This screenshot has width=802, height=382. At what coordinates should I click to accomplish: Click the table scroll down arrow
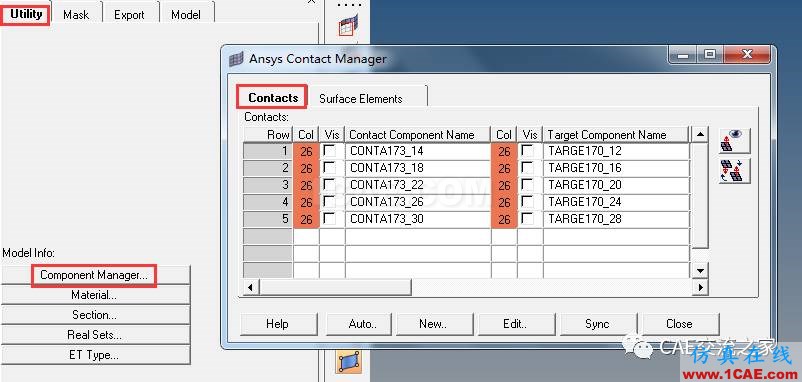tap(700, 270)
